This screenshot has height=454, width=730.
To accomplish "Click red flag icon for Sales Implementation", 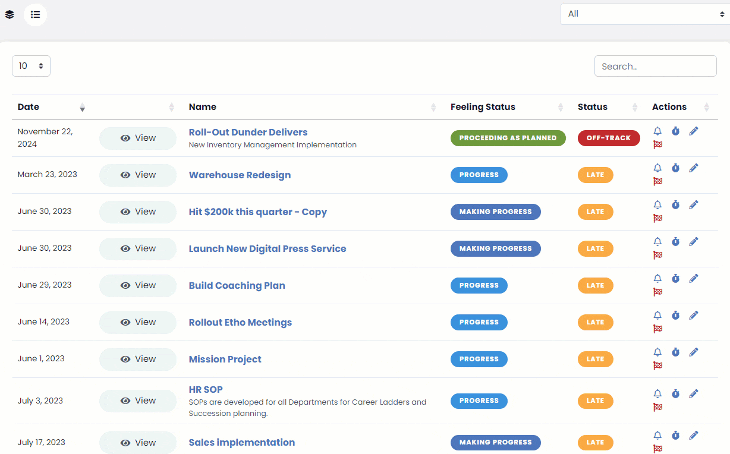I will click(x=657, y=449).
